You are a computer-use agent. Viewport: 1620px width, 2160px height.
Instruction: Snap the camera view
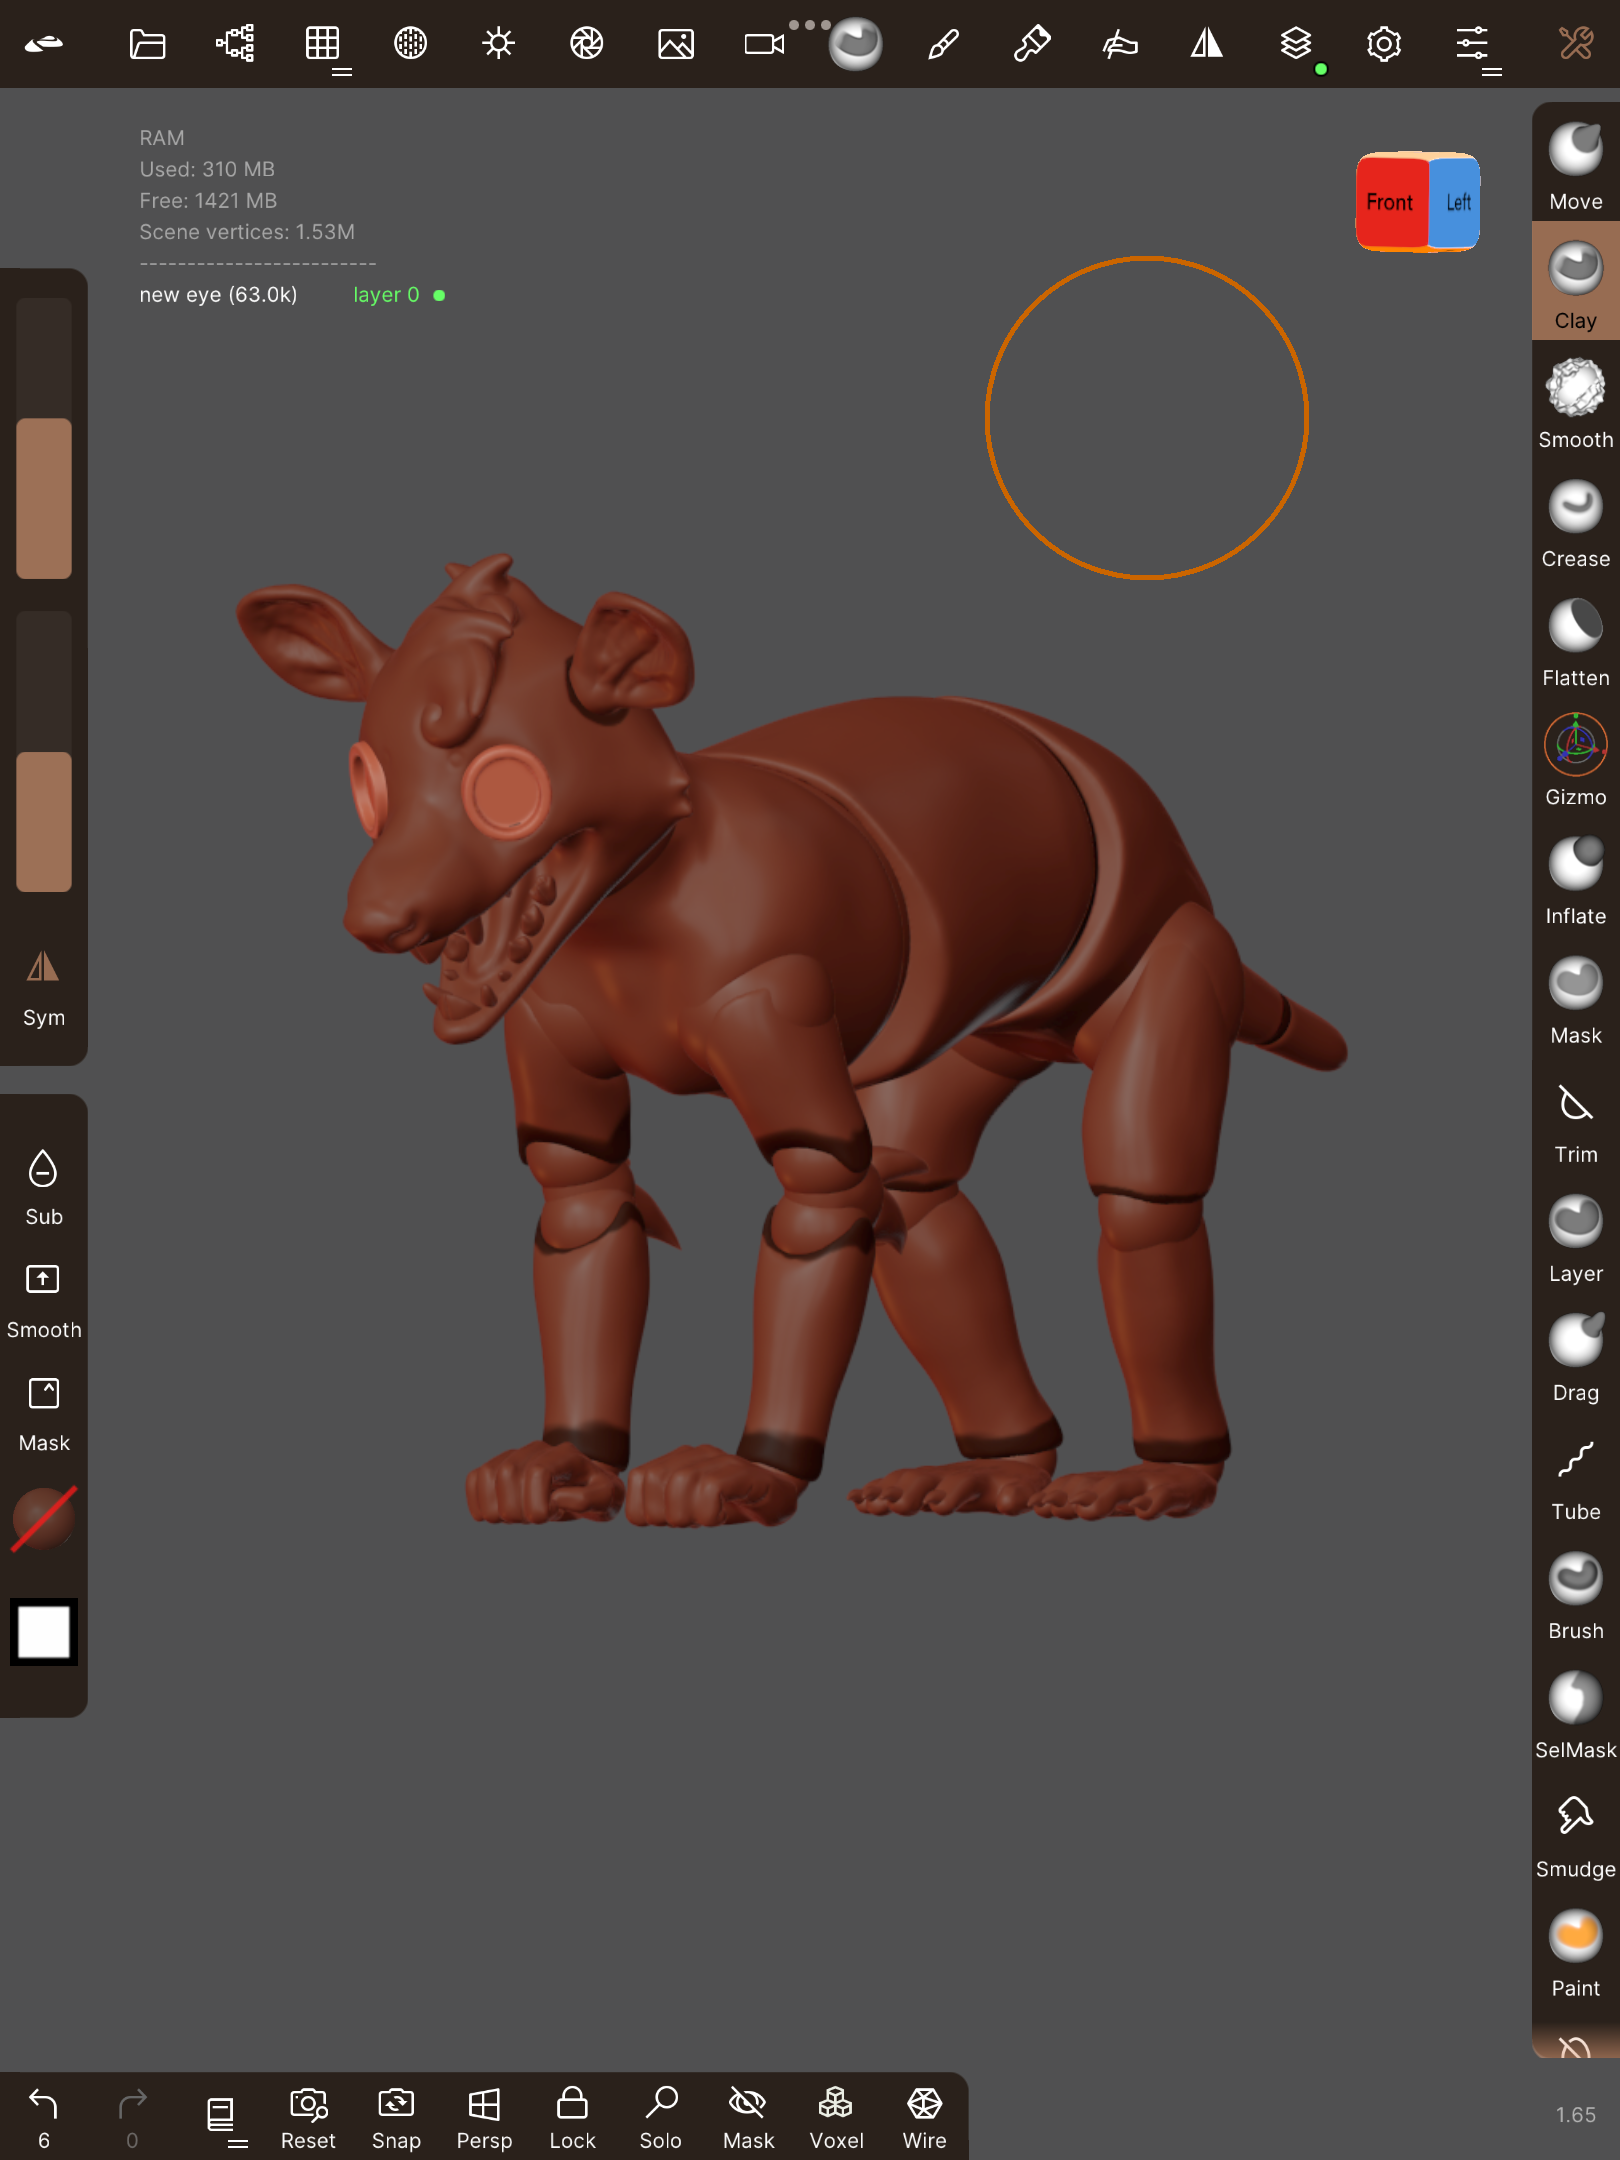click(x=396, y=2118)
